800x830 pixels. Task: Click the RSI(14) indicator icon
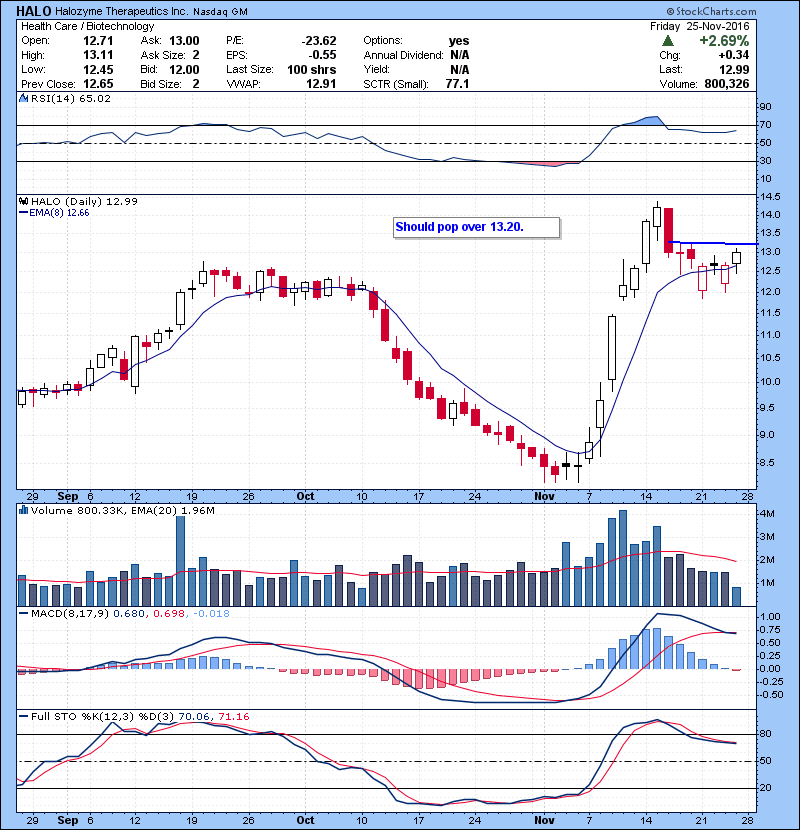23,98
